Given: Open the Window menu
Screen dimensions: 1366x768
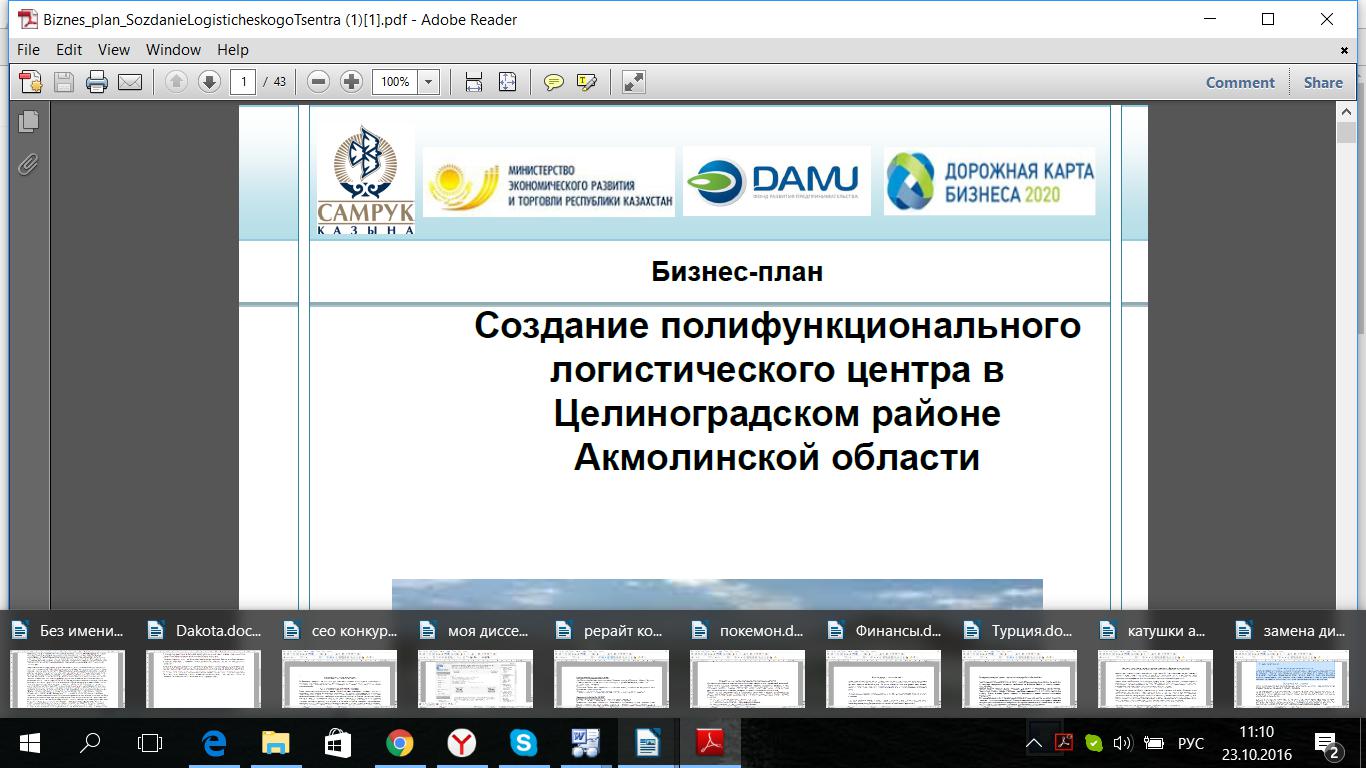Looking at the screenshot, I should (173, 49).
